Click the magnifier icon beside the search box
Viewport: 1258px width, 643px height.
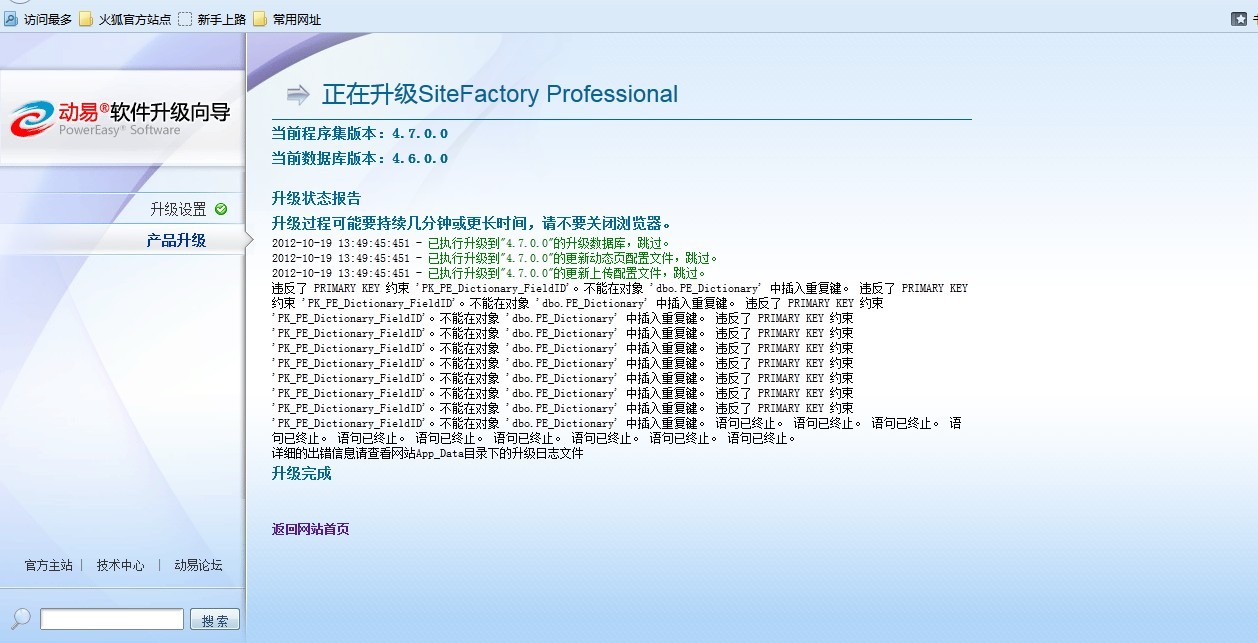(x=20, y=619)
